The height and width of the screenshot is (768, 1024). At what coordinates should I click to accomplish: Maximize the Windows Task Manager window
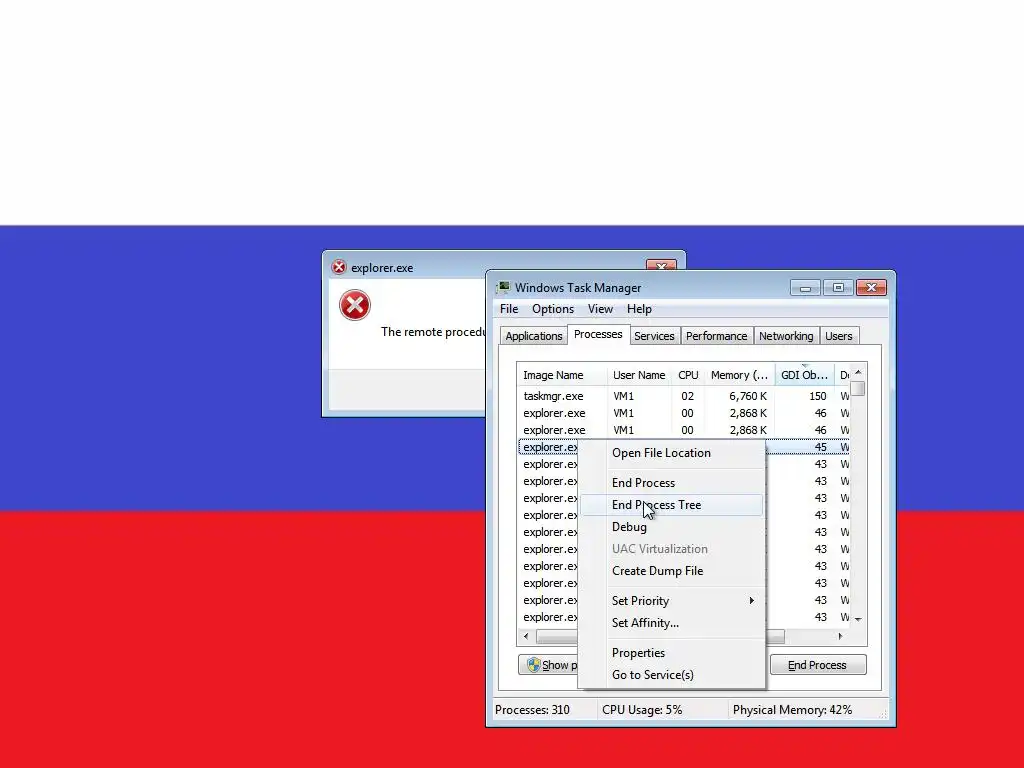coord(838,287)
